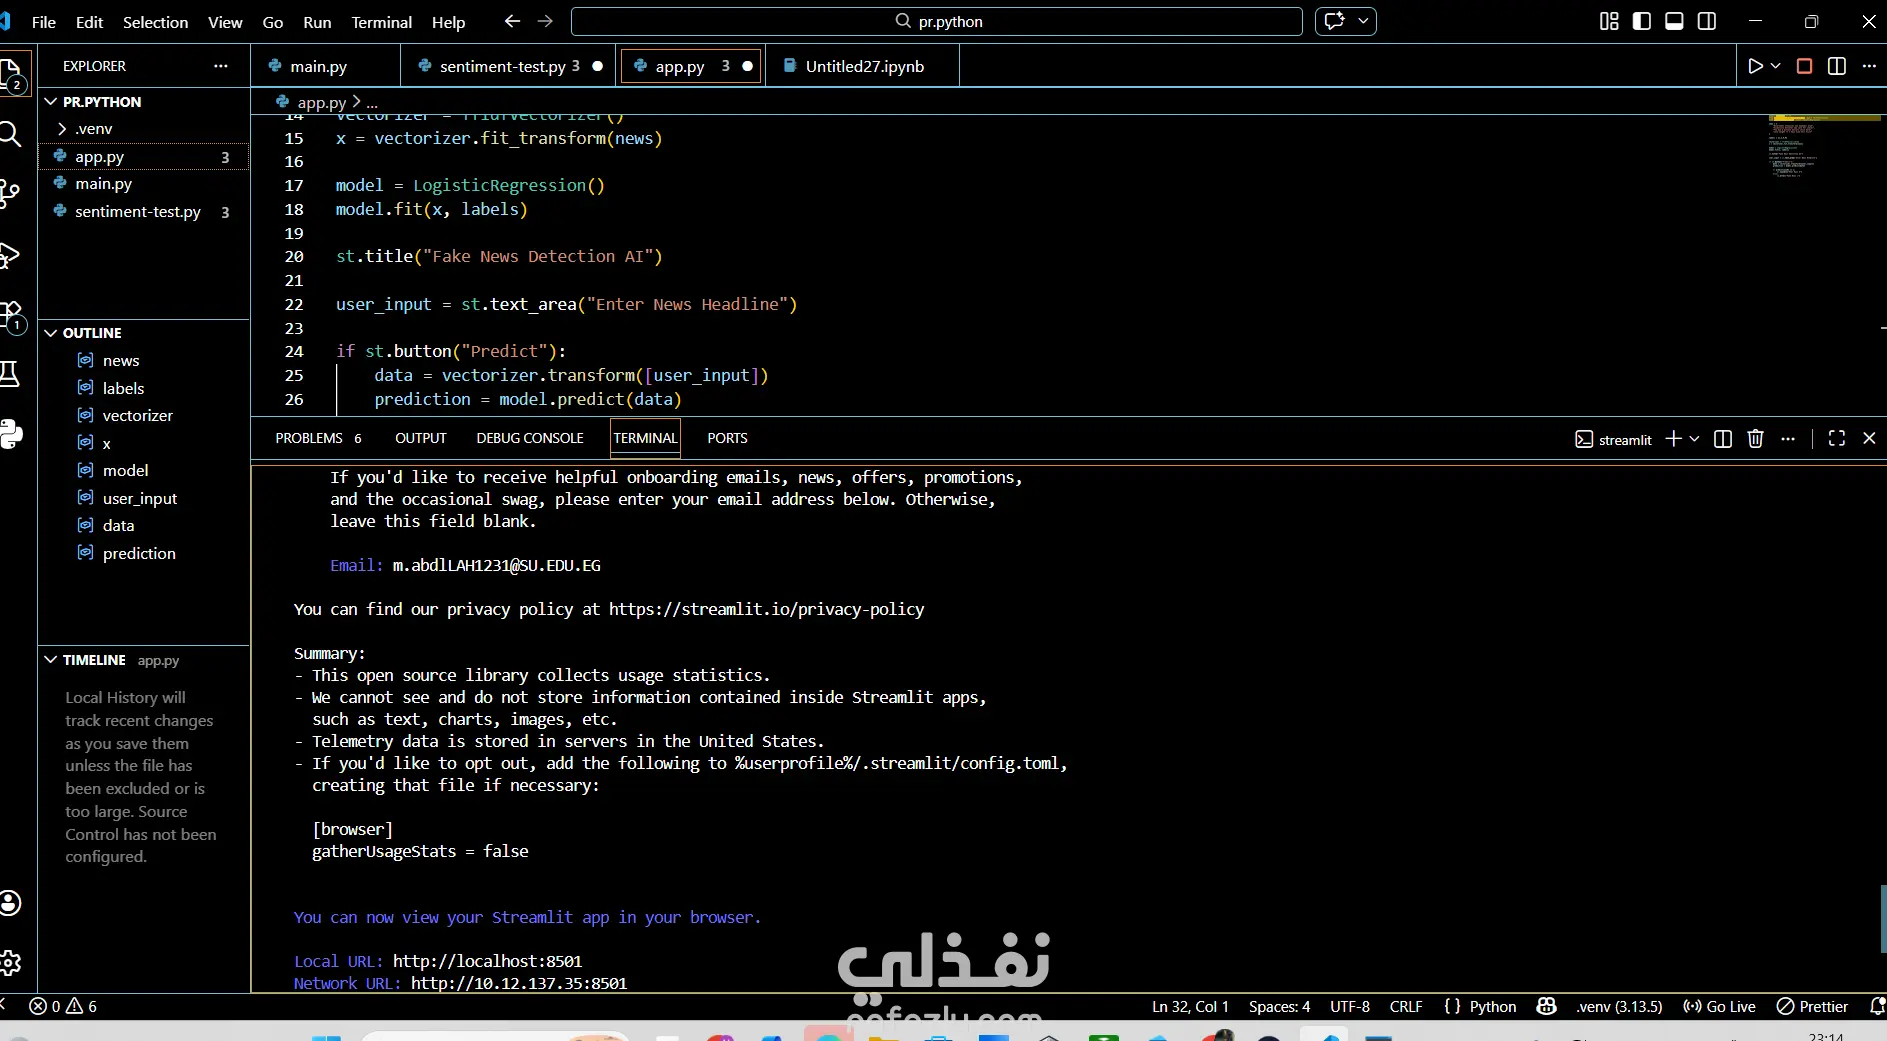Open Copilot status icon in status bar
1887x1041 pixels.
coord(1546,1006)
